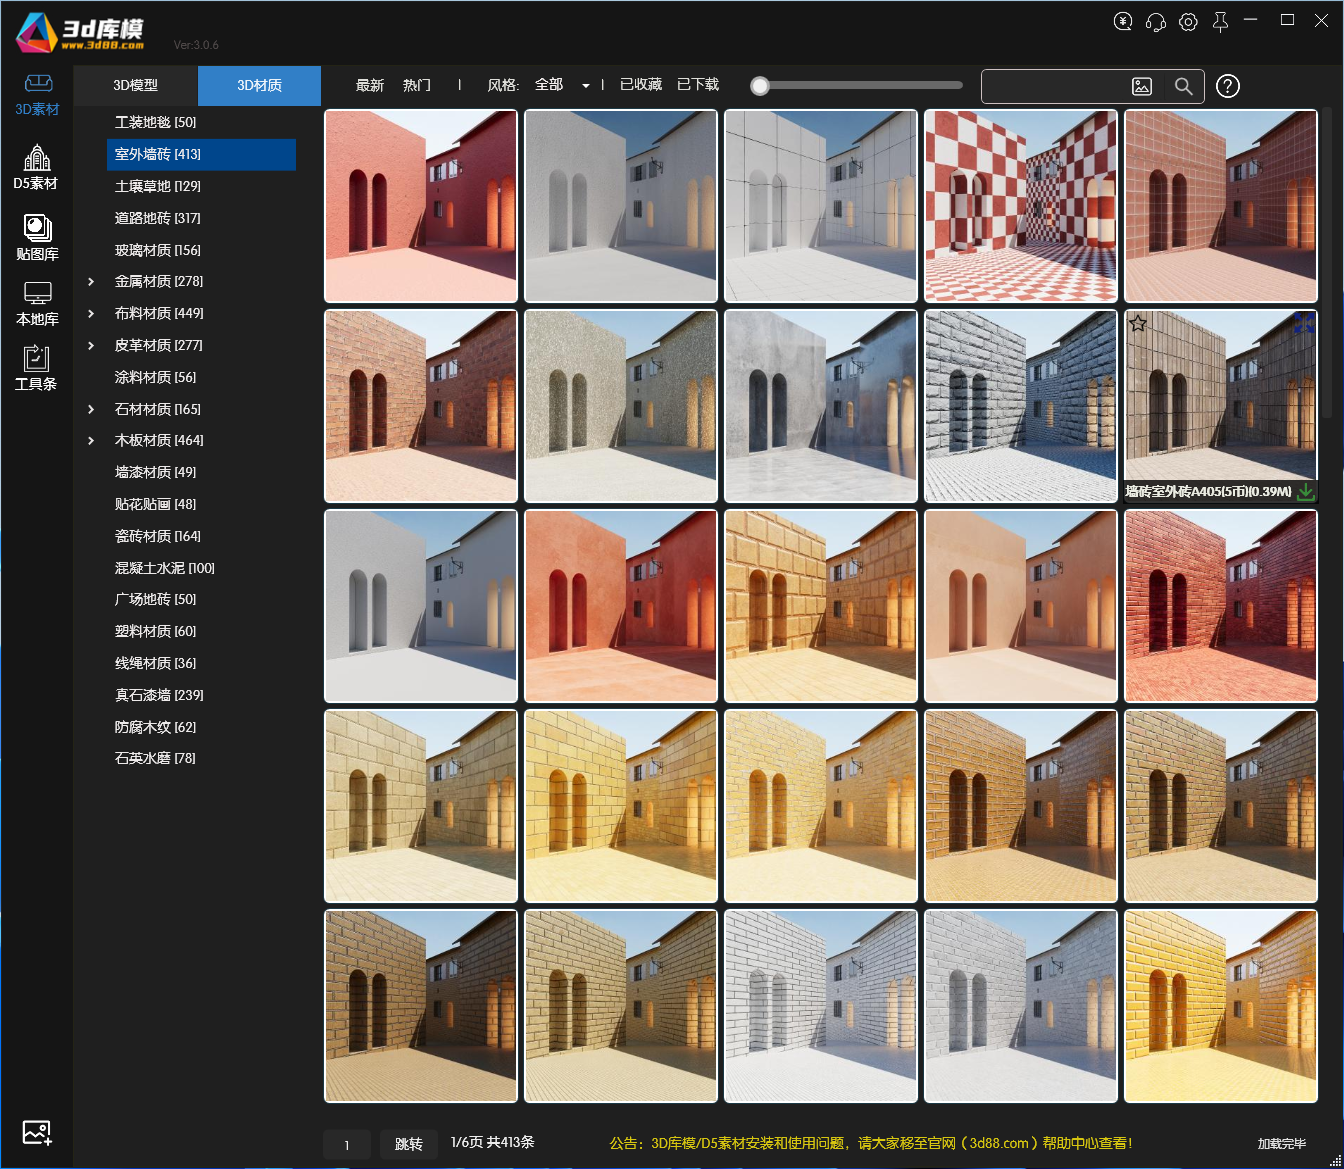Screen dimensions: 1344x1169
Task: Sort by 最新
Action: click(370, 85)
